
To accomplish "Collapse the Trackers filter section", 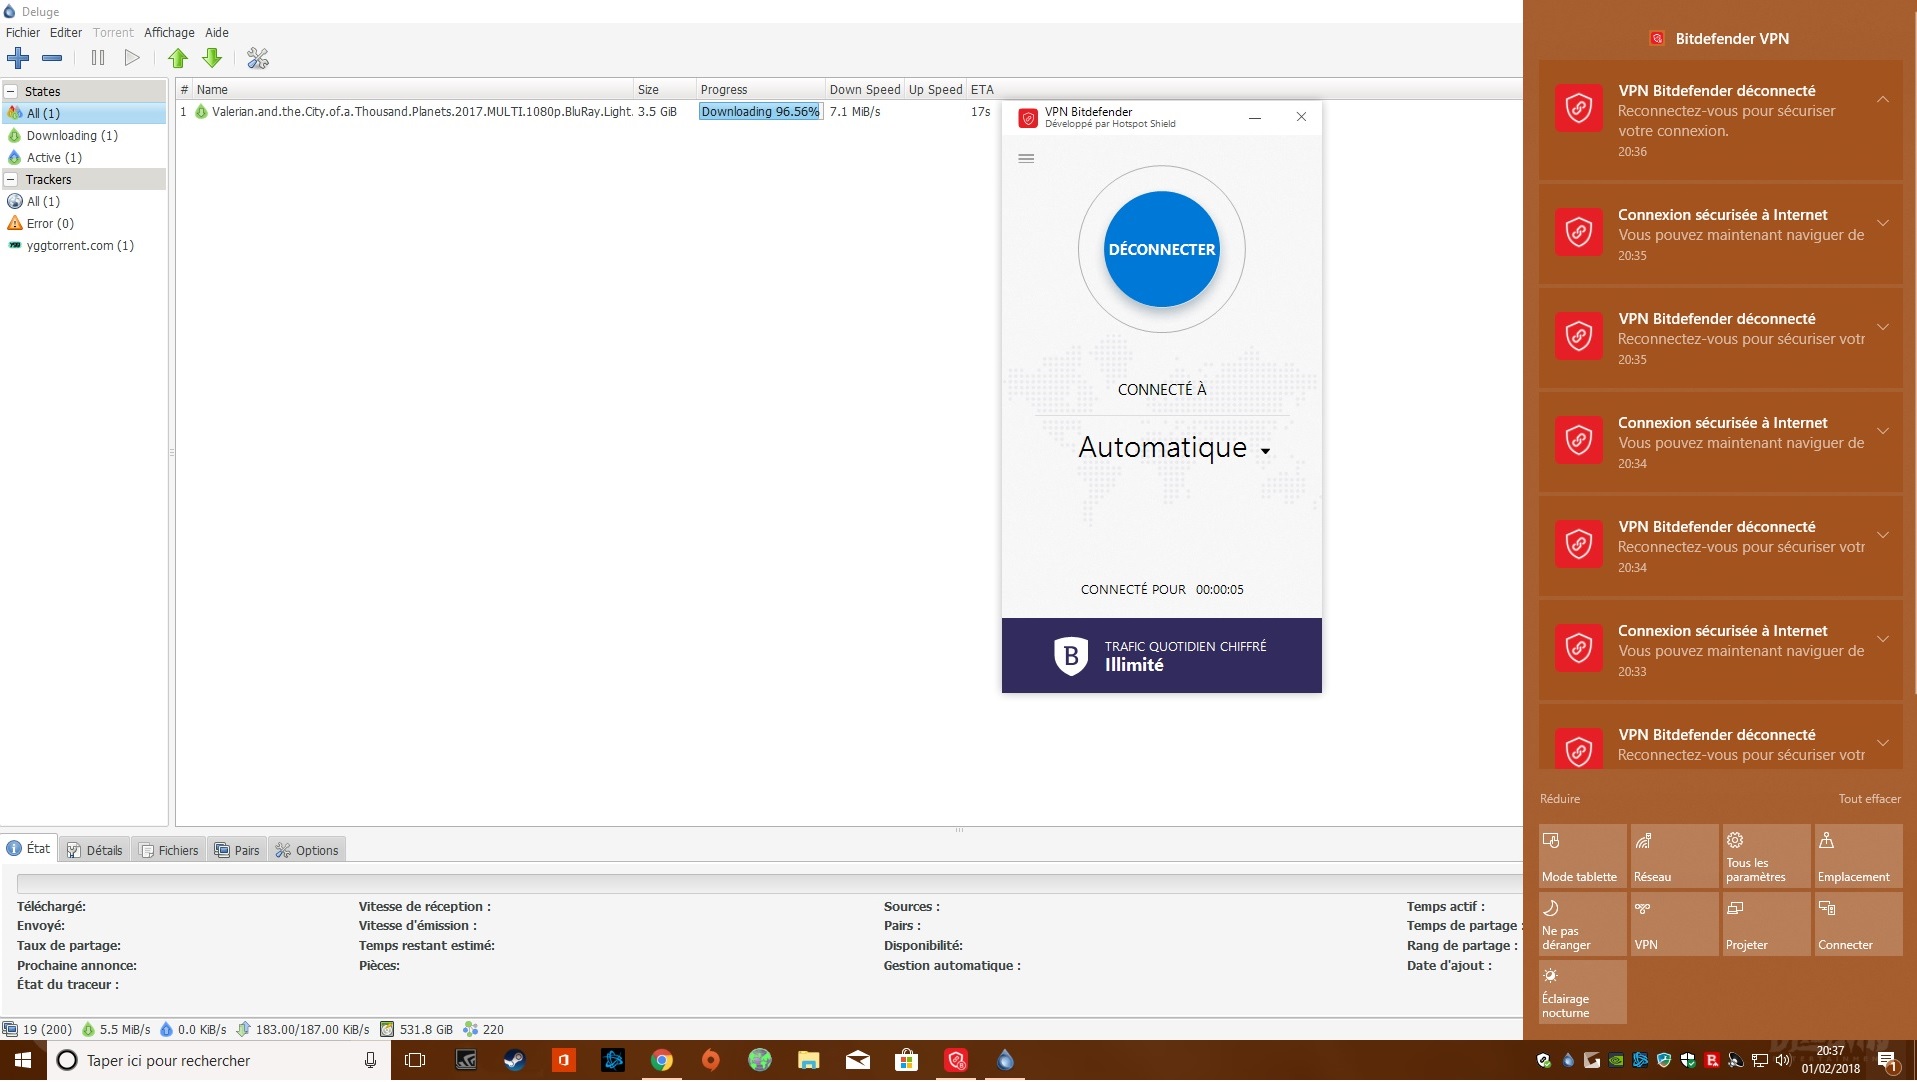I will (11, 179).
